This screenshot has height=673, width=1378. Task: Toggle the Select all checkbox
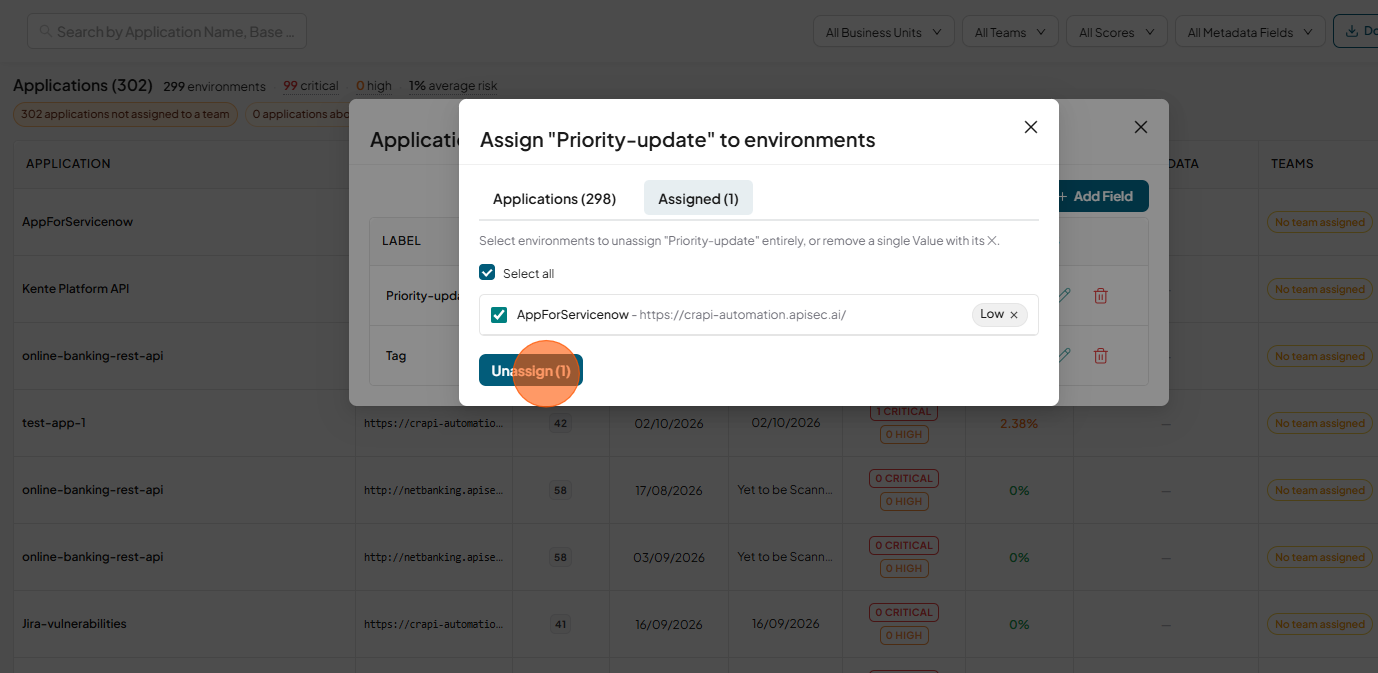point(487,272)
